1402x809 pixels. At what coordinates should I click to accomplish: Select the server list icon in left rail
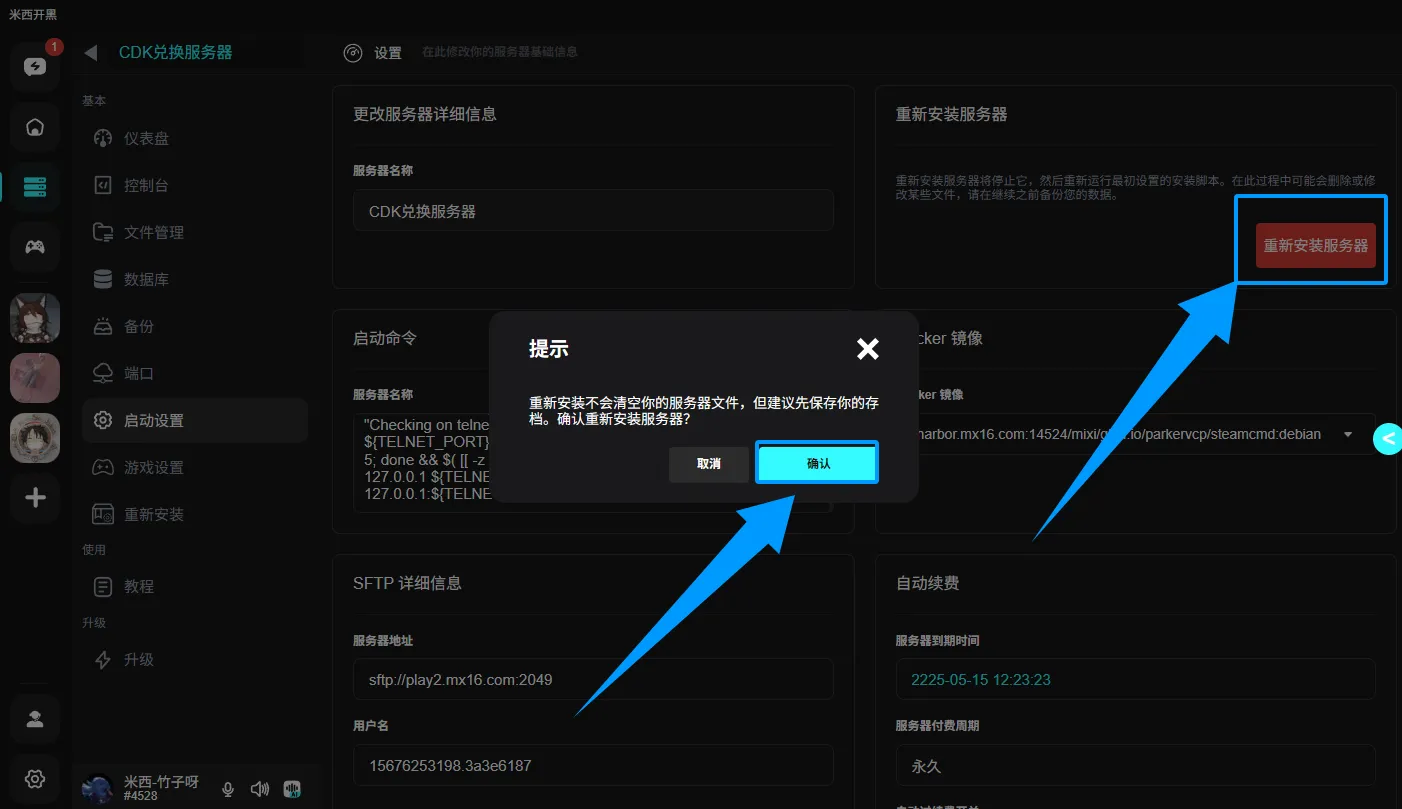click(35, 187)
